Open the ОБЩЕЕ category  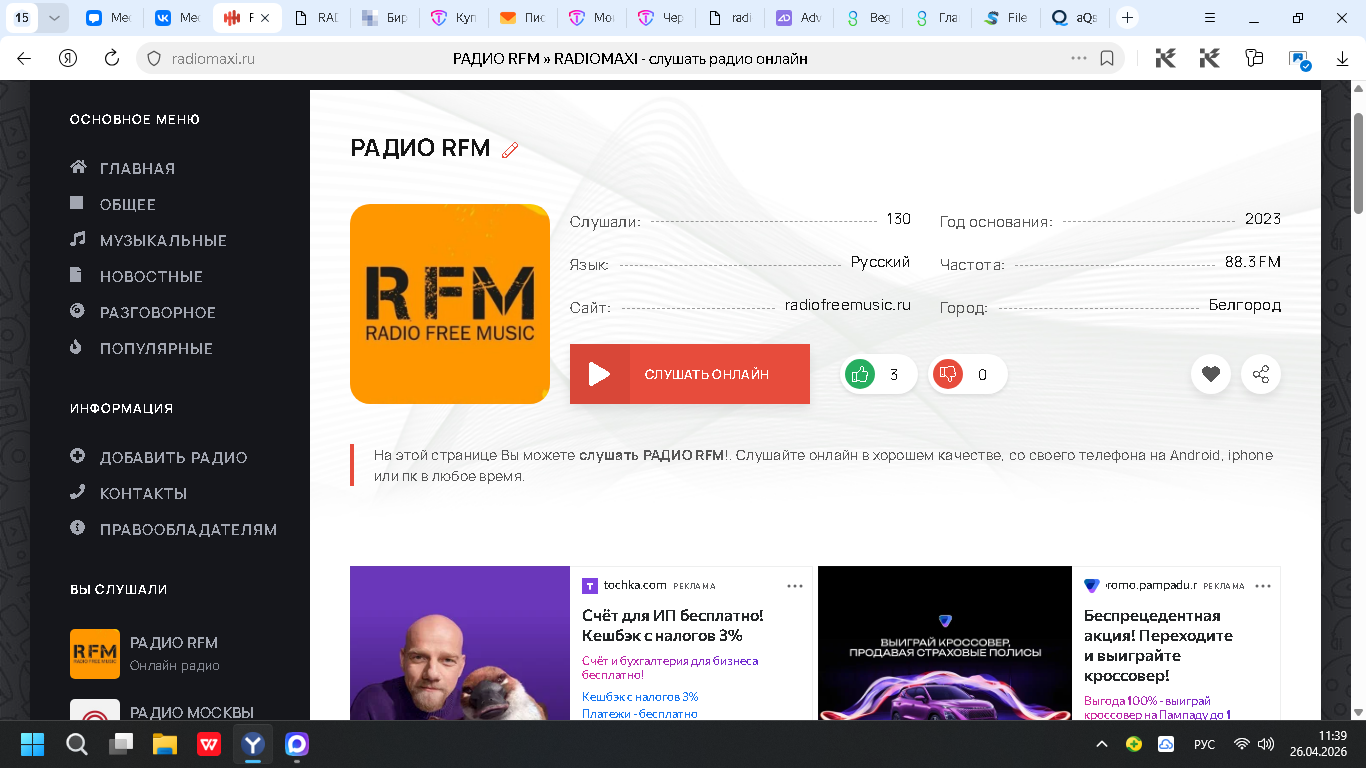pyautogui.click(x=128, y=205)
